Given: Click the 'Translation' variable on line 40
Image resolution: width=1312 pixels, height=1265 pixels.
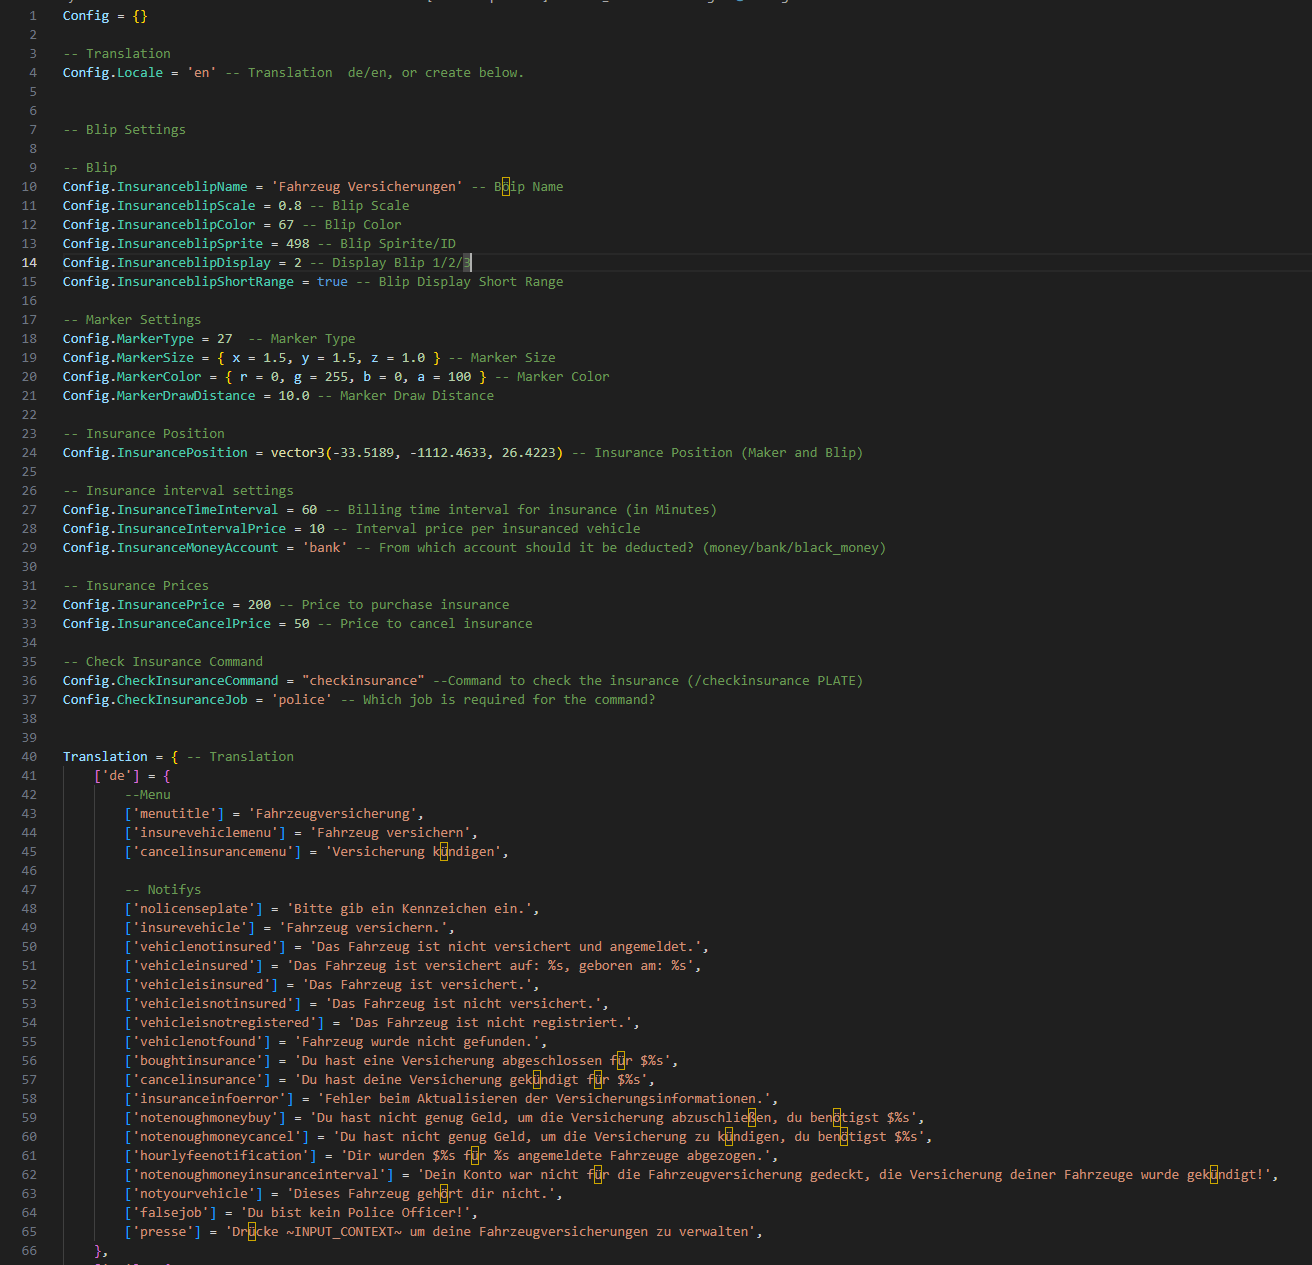Looking at the screenshot, I should click(105, 757).
